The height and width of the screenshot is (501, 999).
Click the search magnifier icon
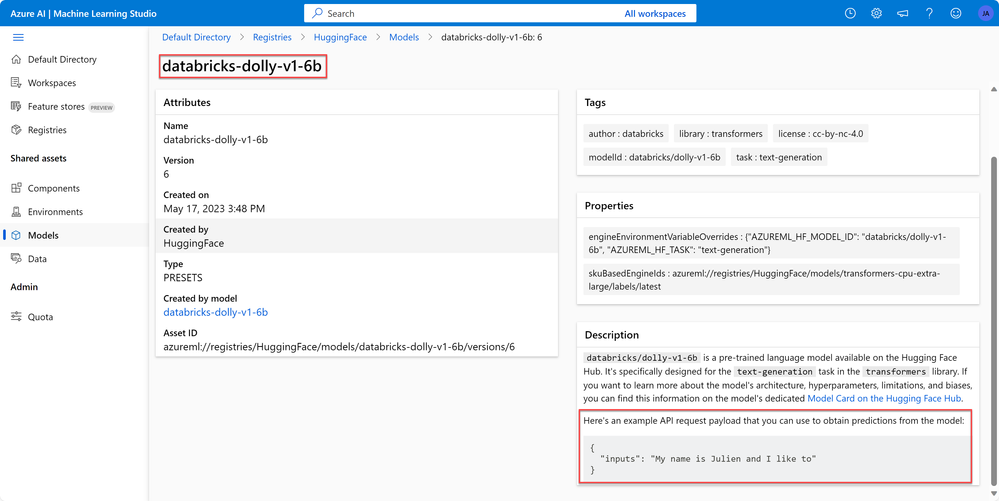click(x=317, y=13)
